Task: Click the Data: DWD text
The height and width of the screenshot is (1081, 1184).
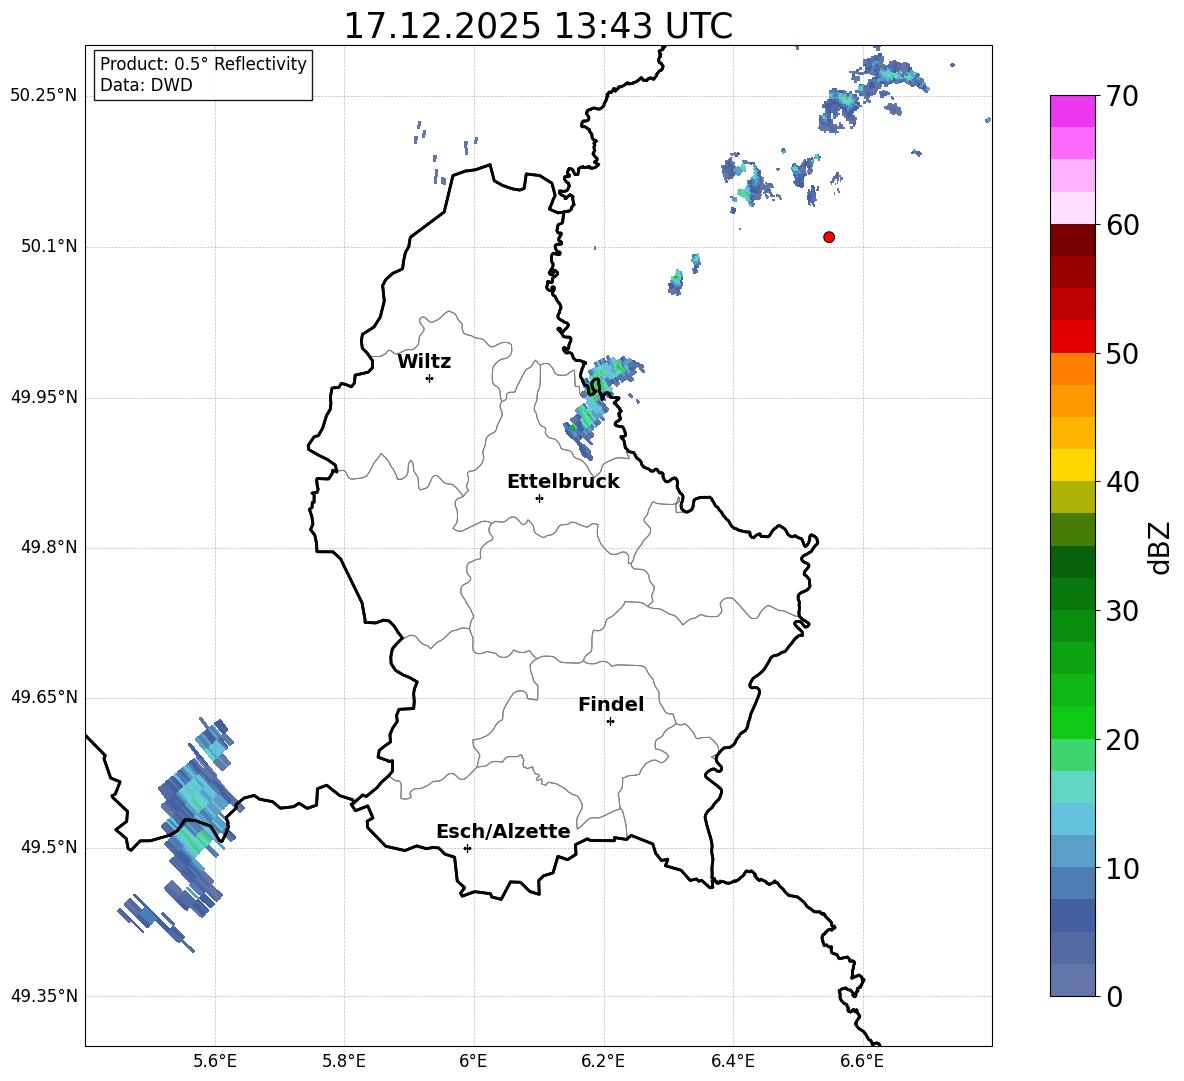Action: (146, 85)
